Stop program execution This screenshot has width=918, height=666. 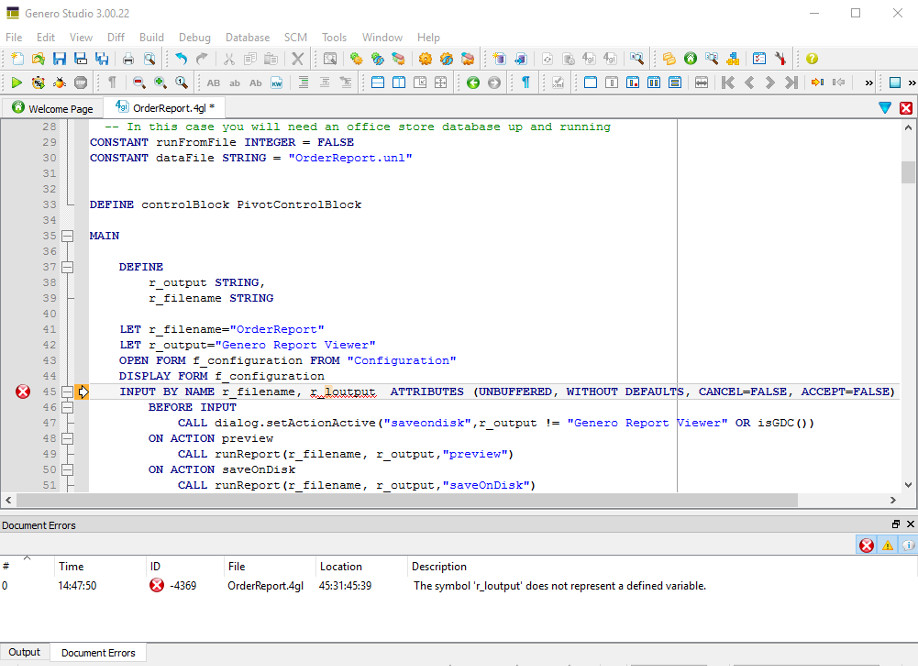(79, 83)
